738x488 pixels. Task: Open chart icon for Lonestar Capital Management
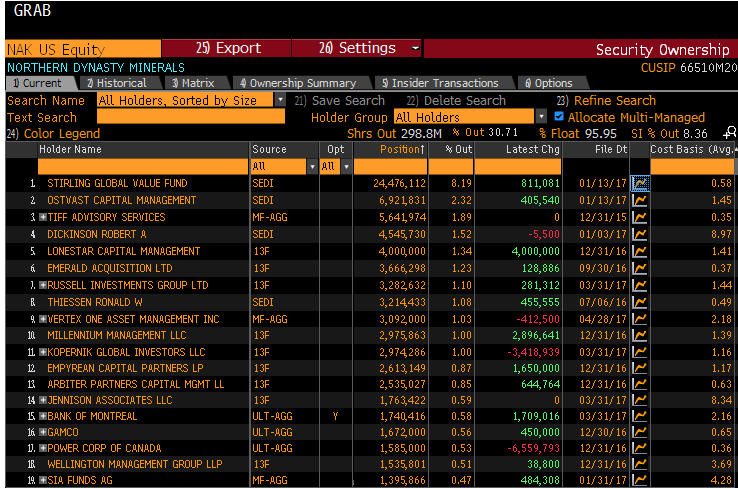click(640, 251)
